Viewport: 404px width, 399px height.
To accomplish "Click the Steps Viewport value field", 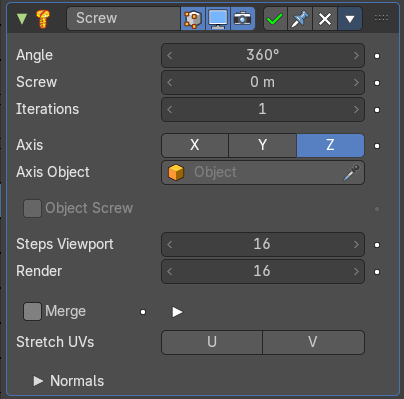I will tap(263, 244).
